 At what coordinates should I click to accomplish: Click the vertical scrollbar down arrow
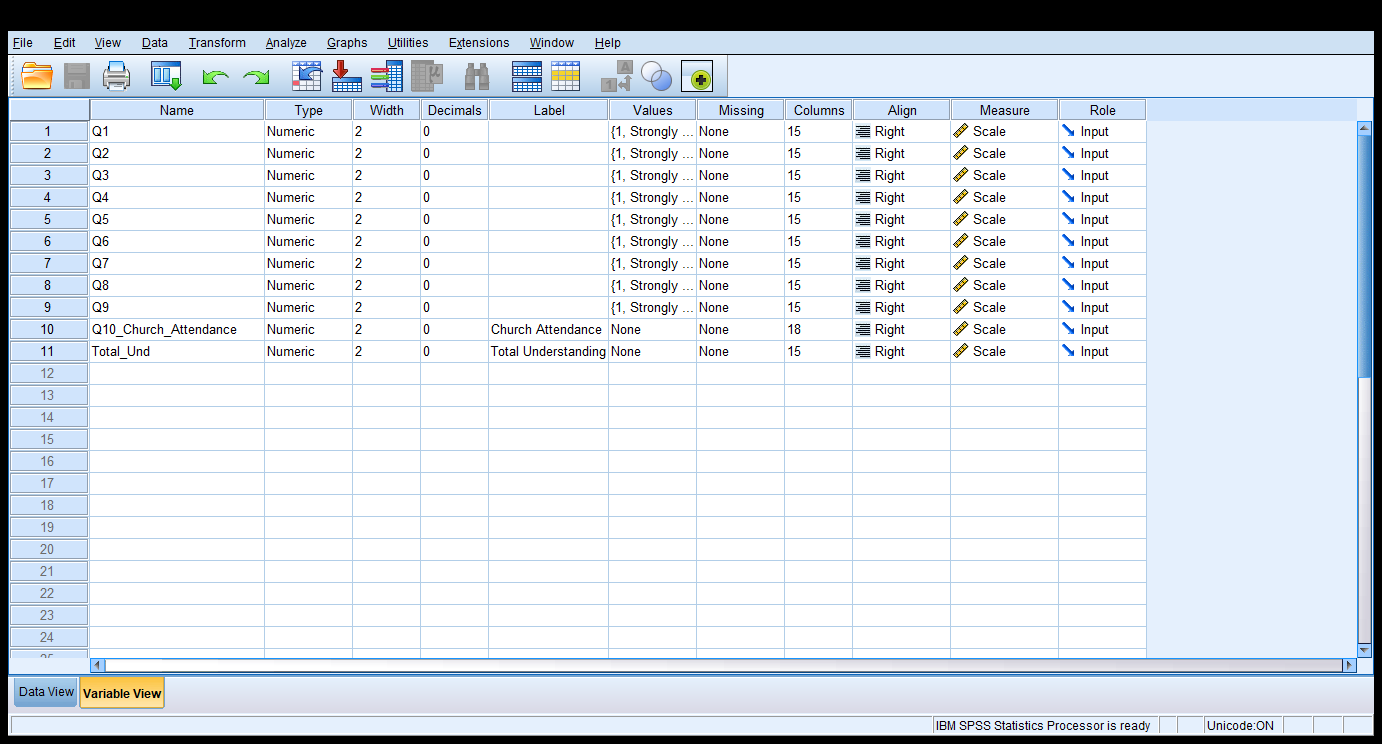click(1364, 651)
